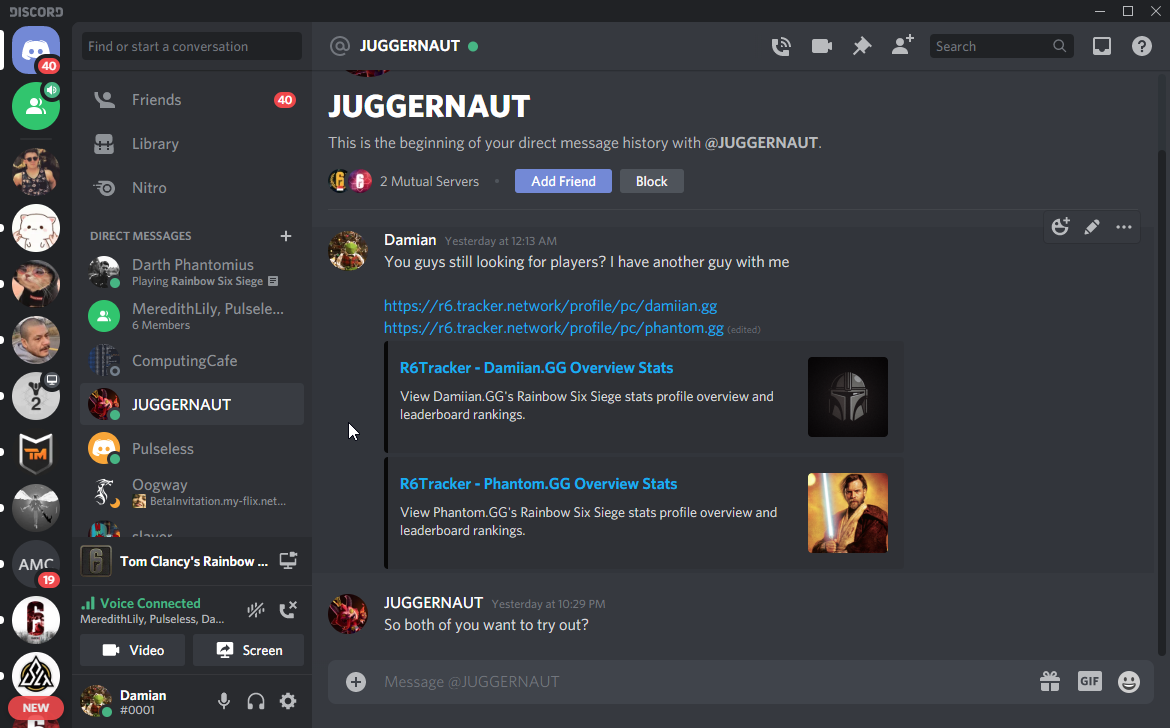Open User Settings gear
1170x728 pixels.
pos(288,701)
